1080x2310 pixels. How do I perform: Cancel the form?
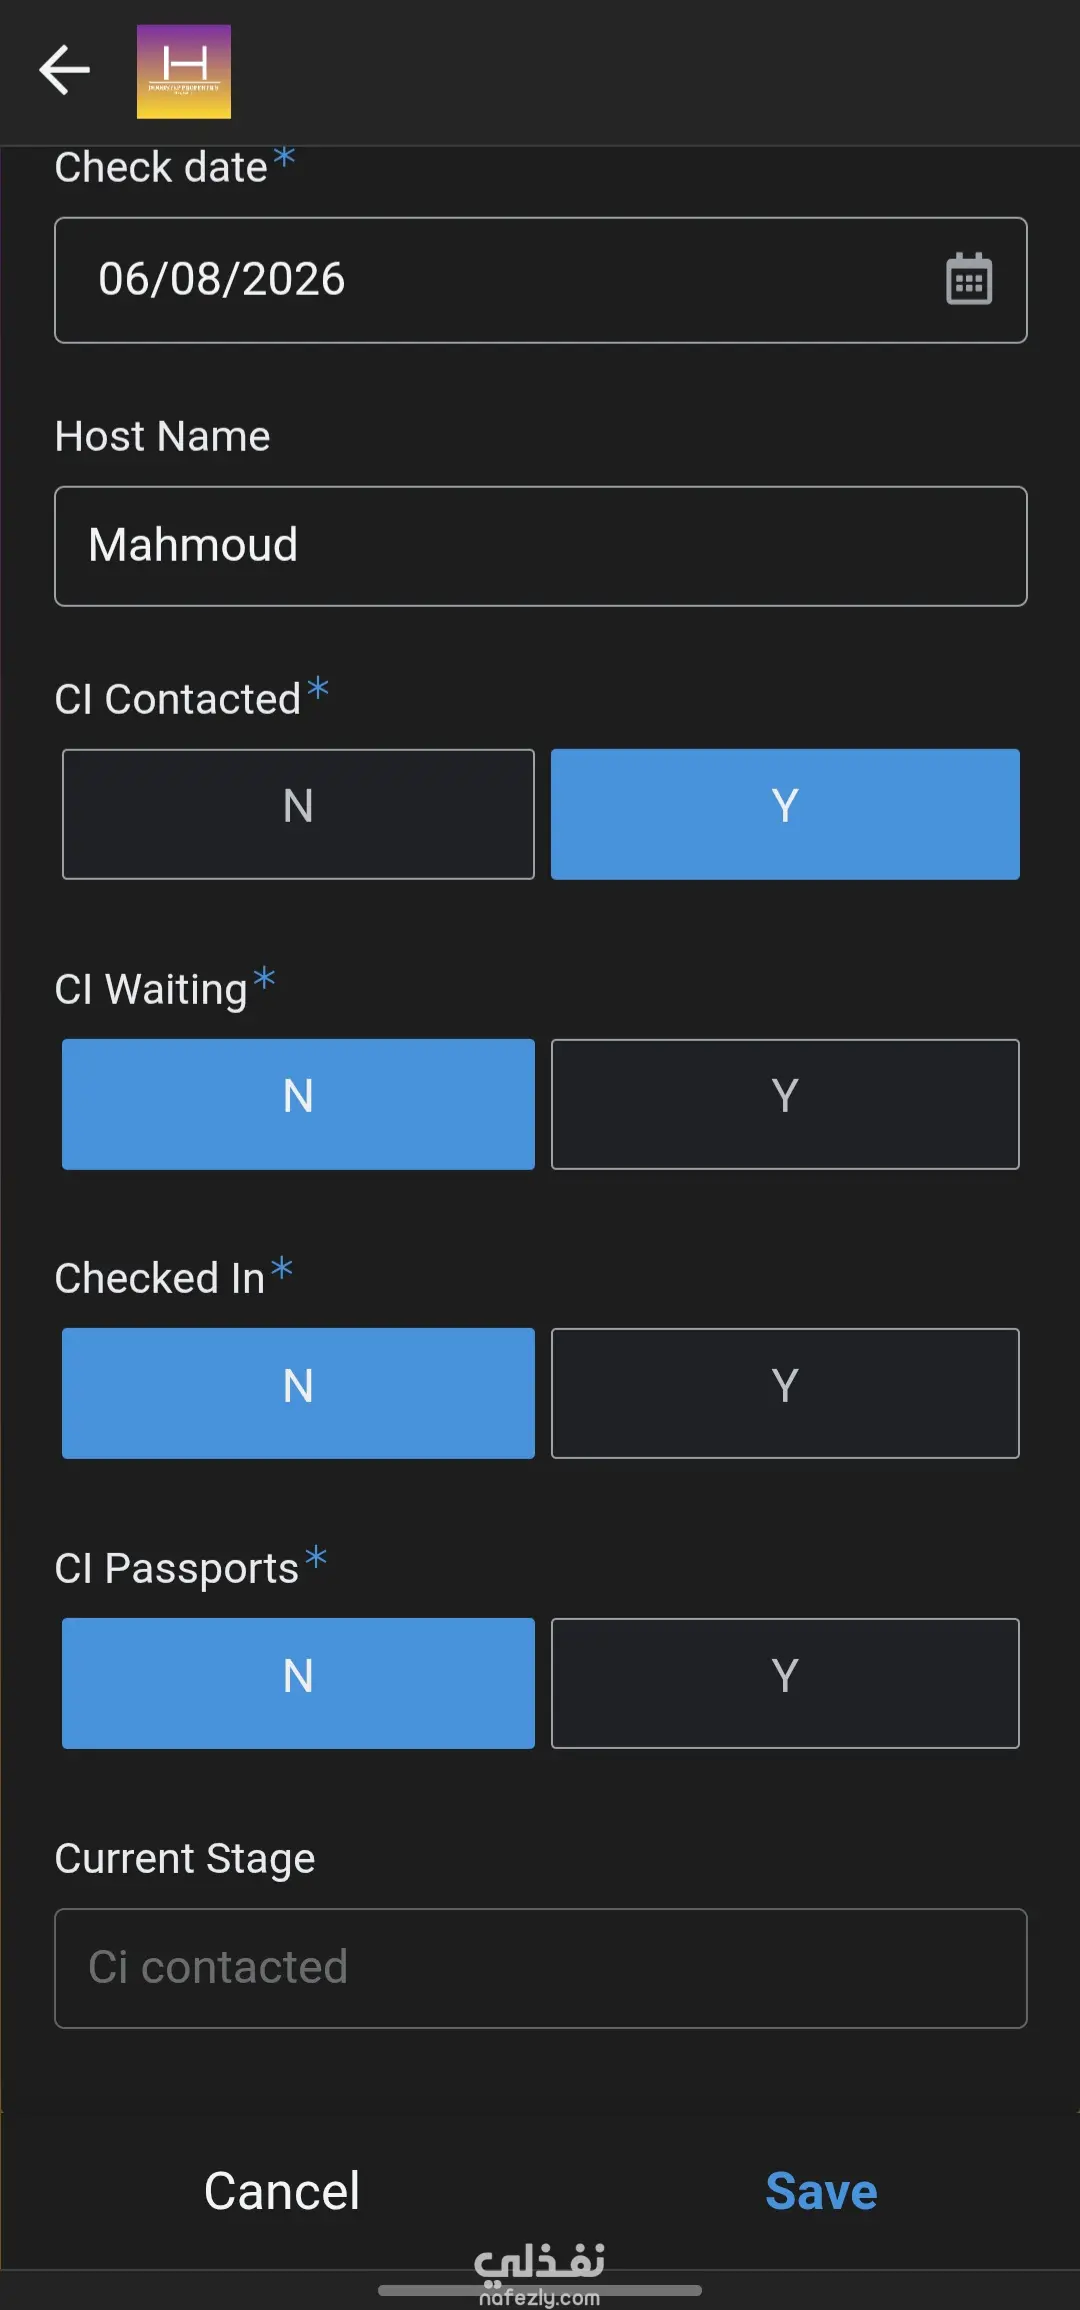pos(282,2191)
